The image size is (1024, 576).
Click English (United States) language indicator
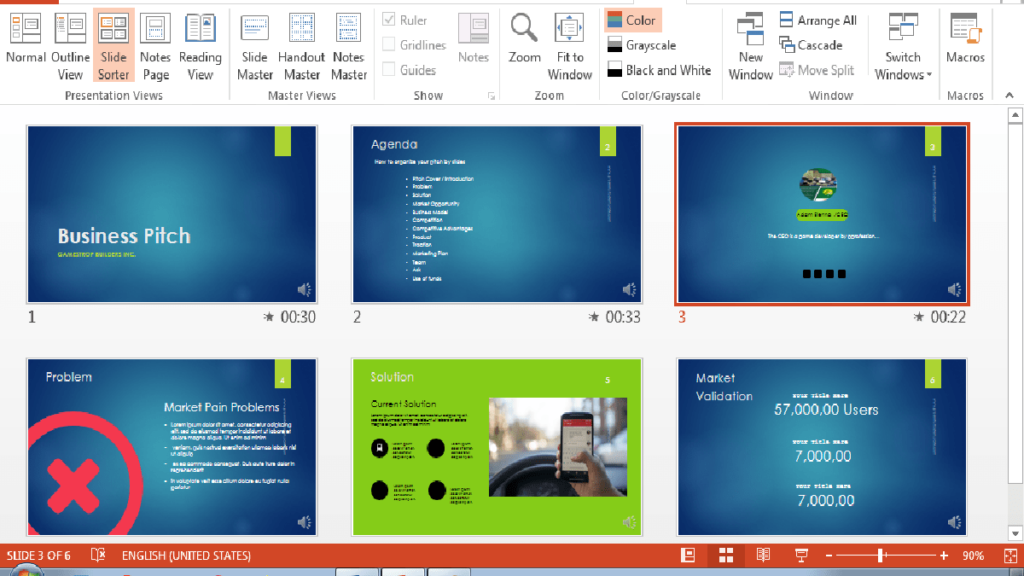click(186, 556)
